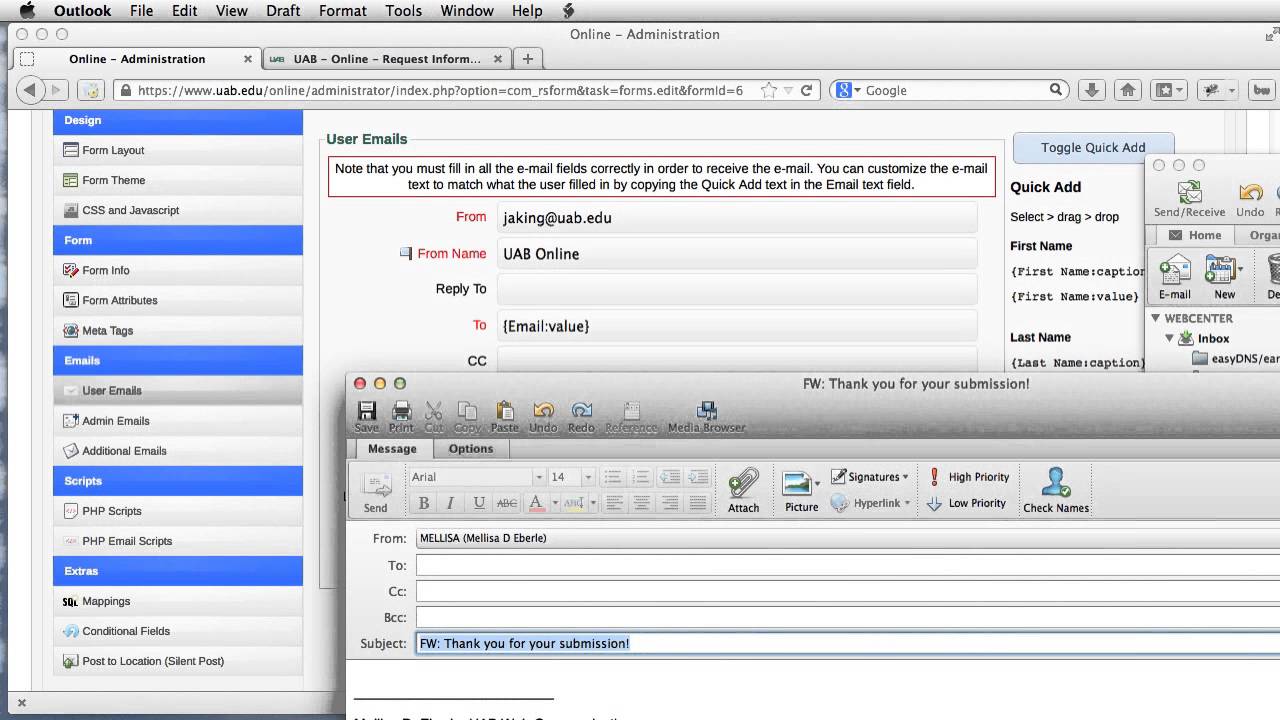Open Form Layout in sidebar
This screenshot has width=1280, height=720.
178,150
